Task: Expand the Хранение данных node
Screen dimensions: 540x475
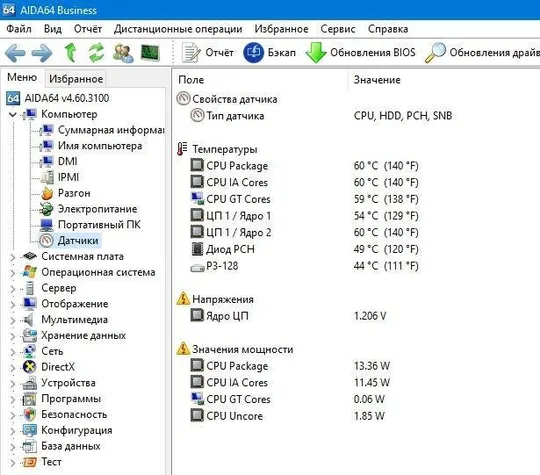Action: (13, 336)
